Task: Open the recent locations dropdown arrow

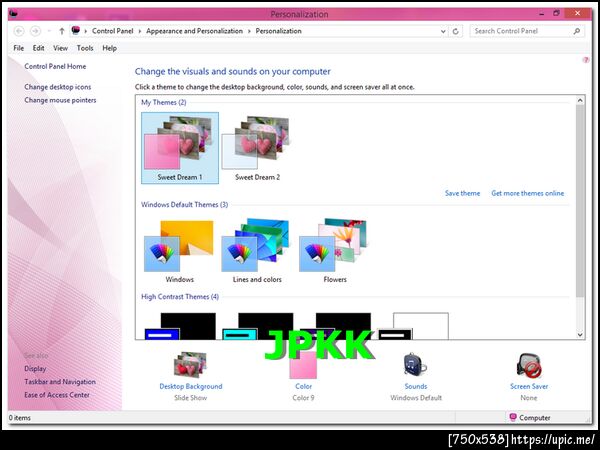Action: [x=49, y=31]
